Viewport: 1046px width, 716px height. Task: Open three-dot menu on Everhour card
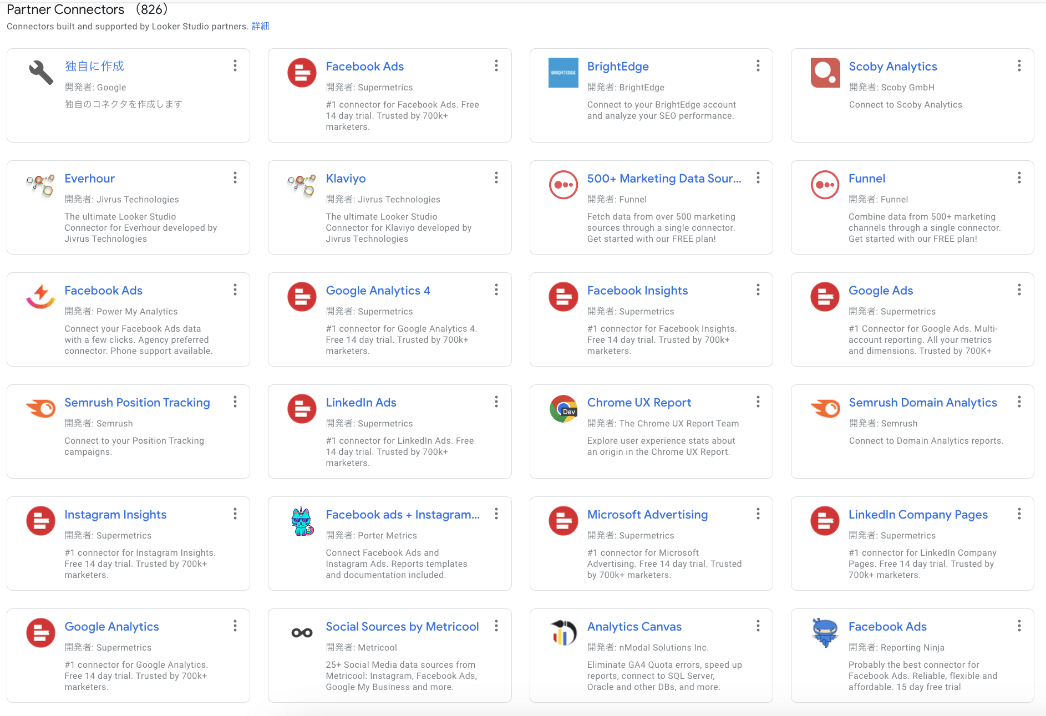(235, 177)
